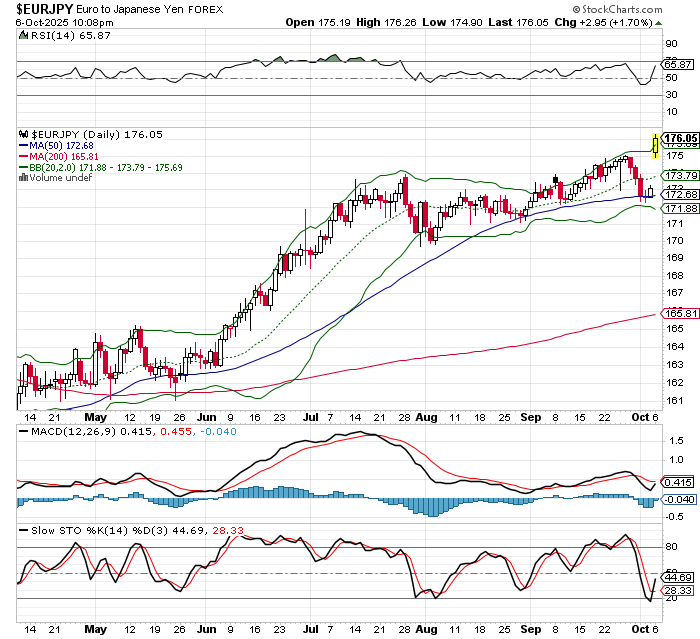Click the 176.05 last price label
Viewport: 700px width, 639px height.
(679, 138)
